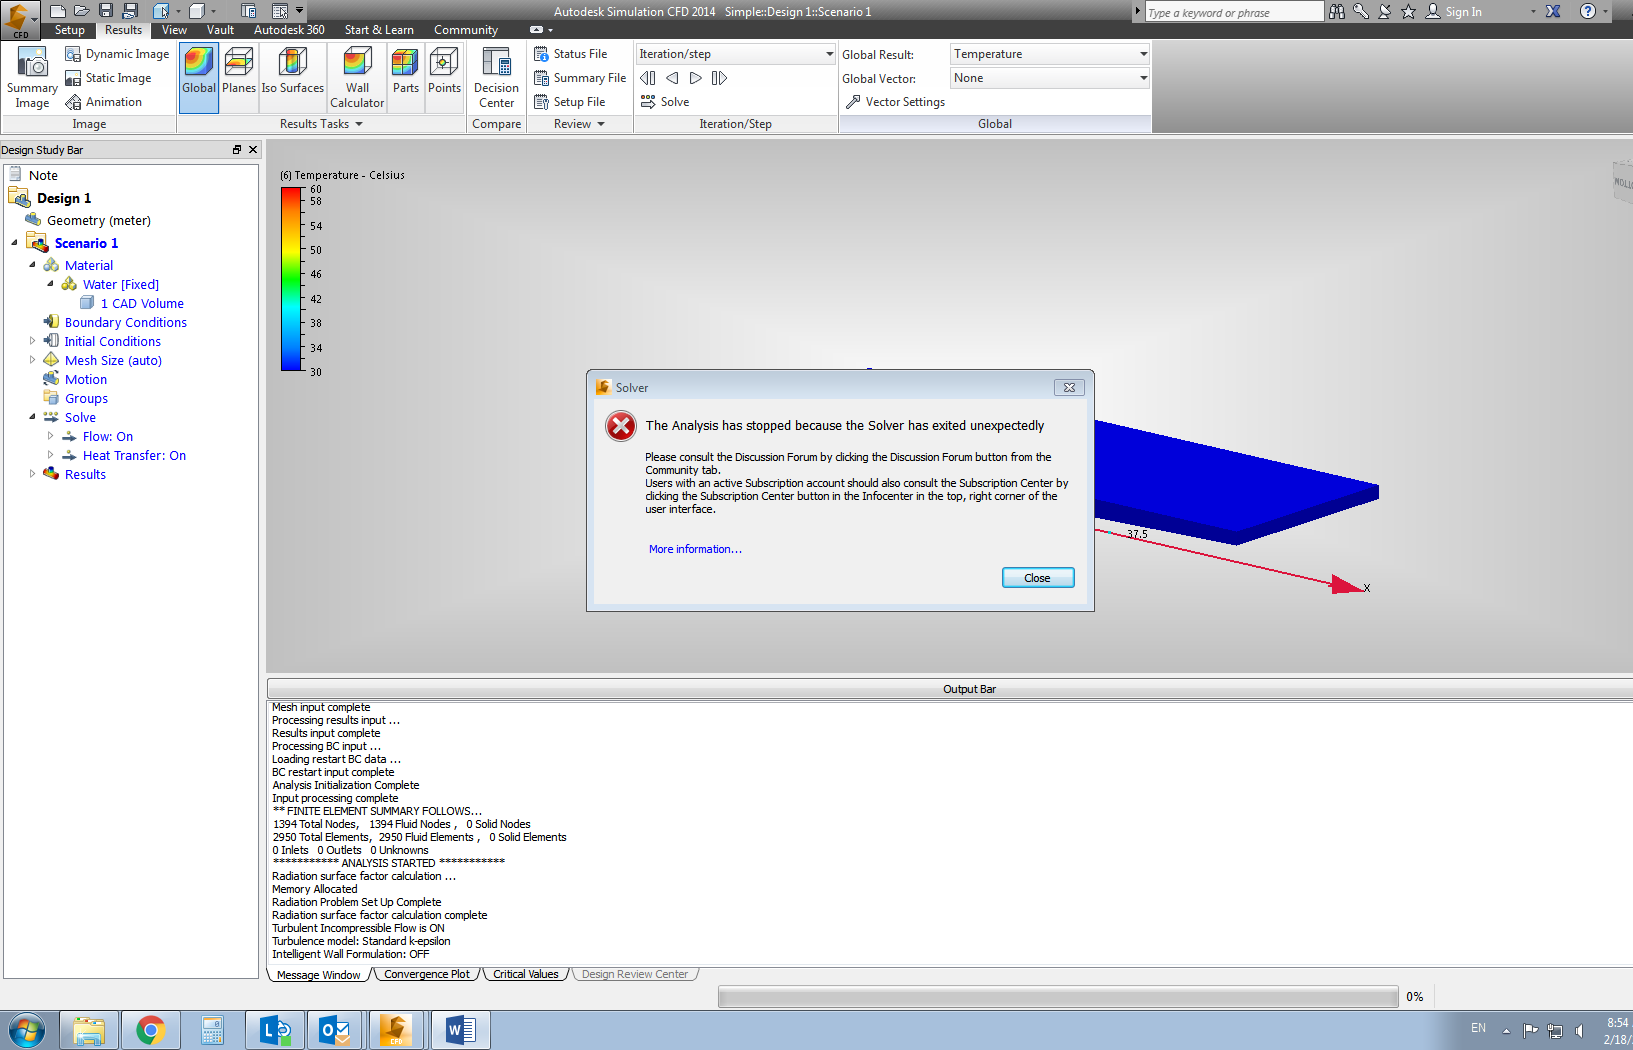Expand the Initial Conditions node

(x=33, y=341)
